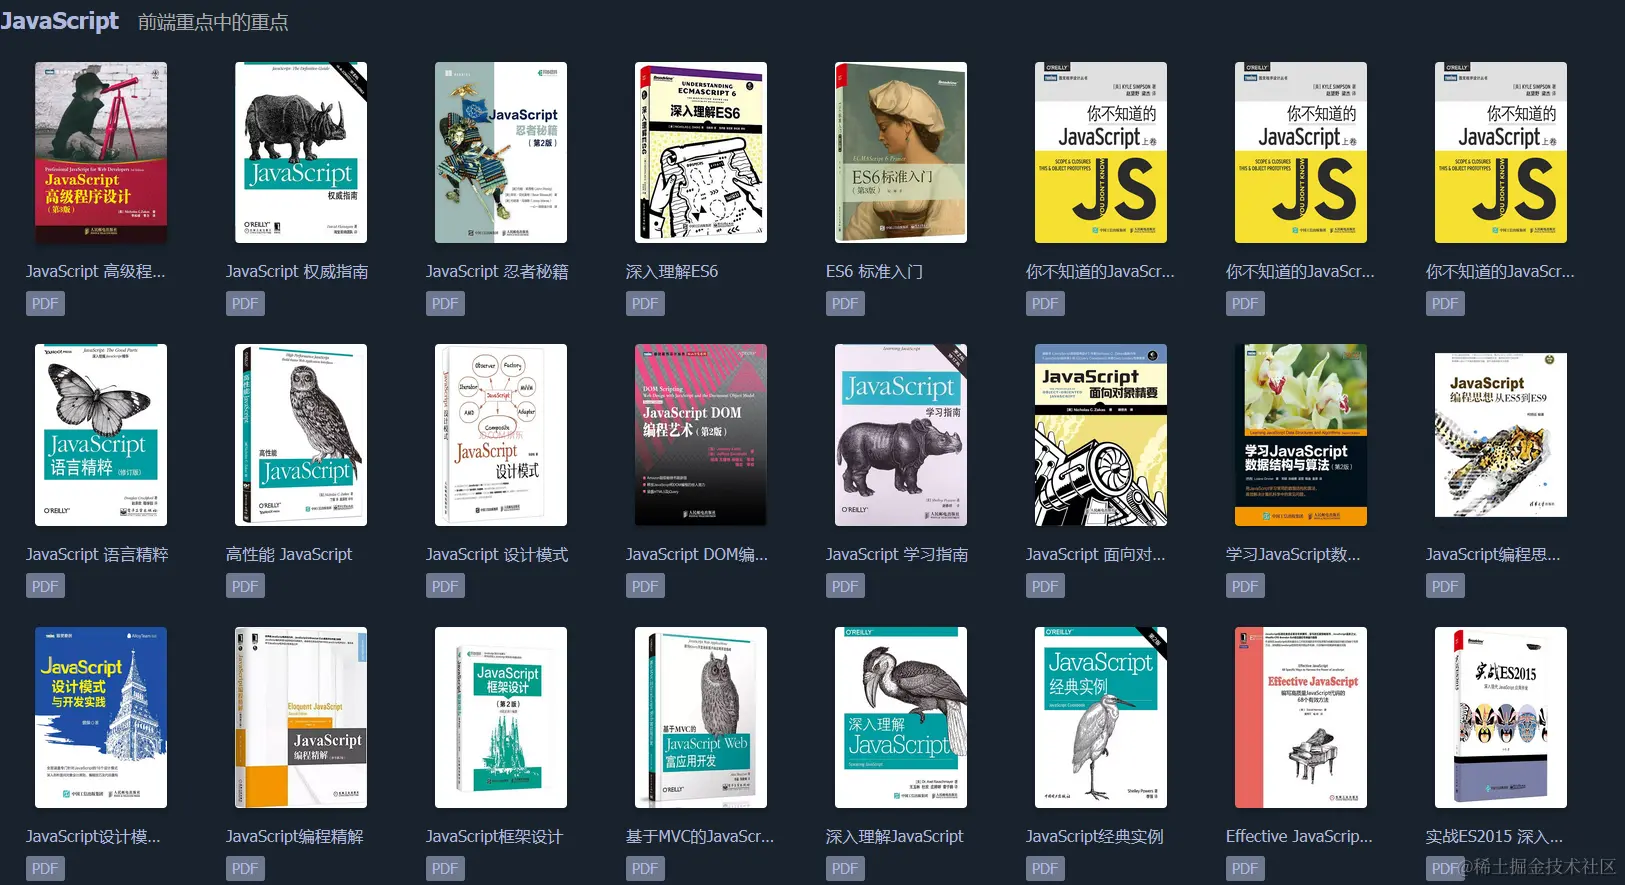Download PDF of 学习JavaScript数...
The image size is (1625, 885).
(x=1245, y=586)
